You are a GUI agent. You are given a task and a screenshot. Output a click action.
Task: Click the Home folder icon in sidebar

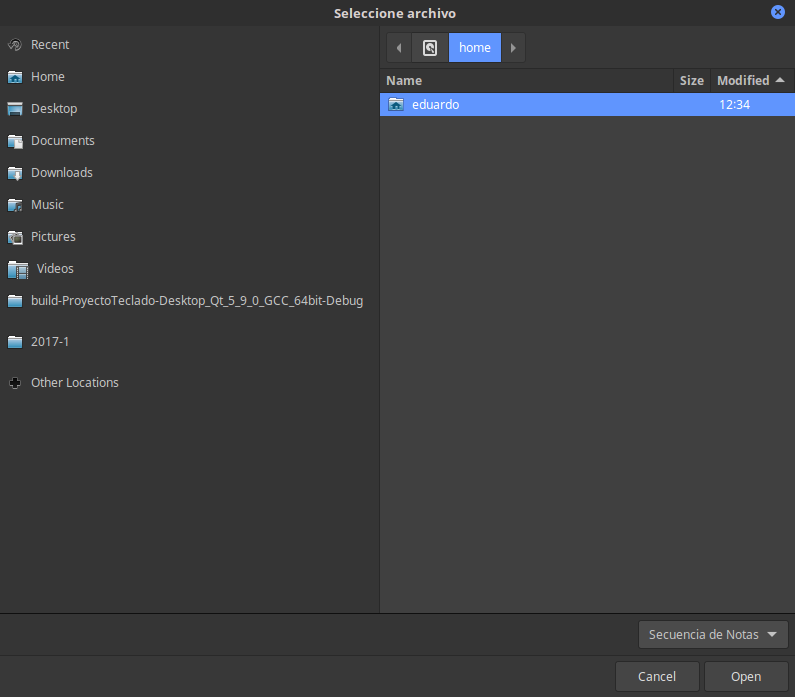click(15, 77)
